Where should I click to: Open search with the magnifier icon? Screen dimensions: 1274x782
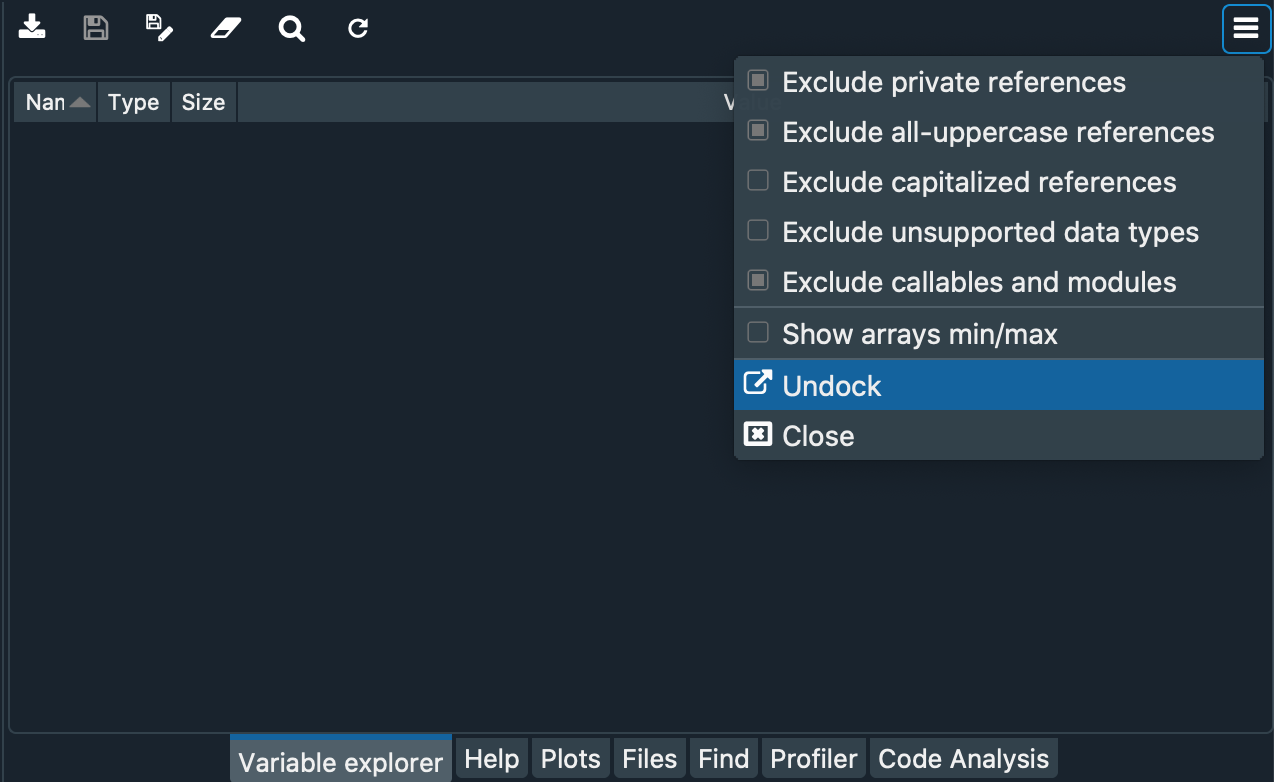[x=291, y=28]
